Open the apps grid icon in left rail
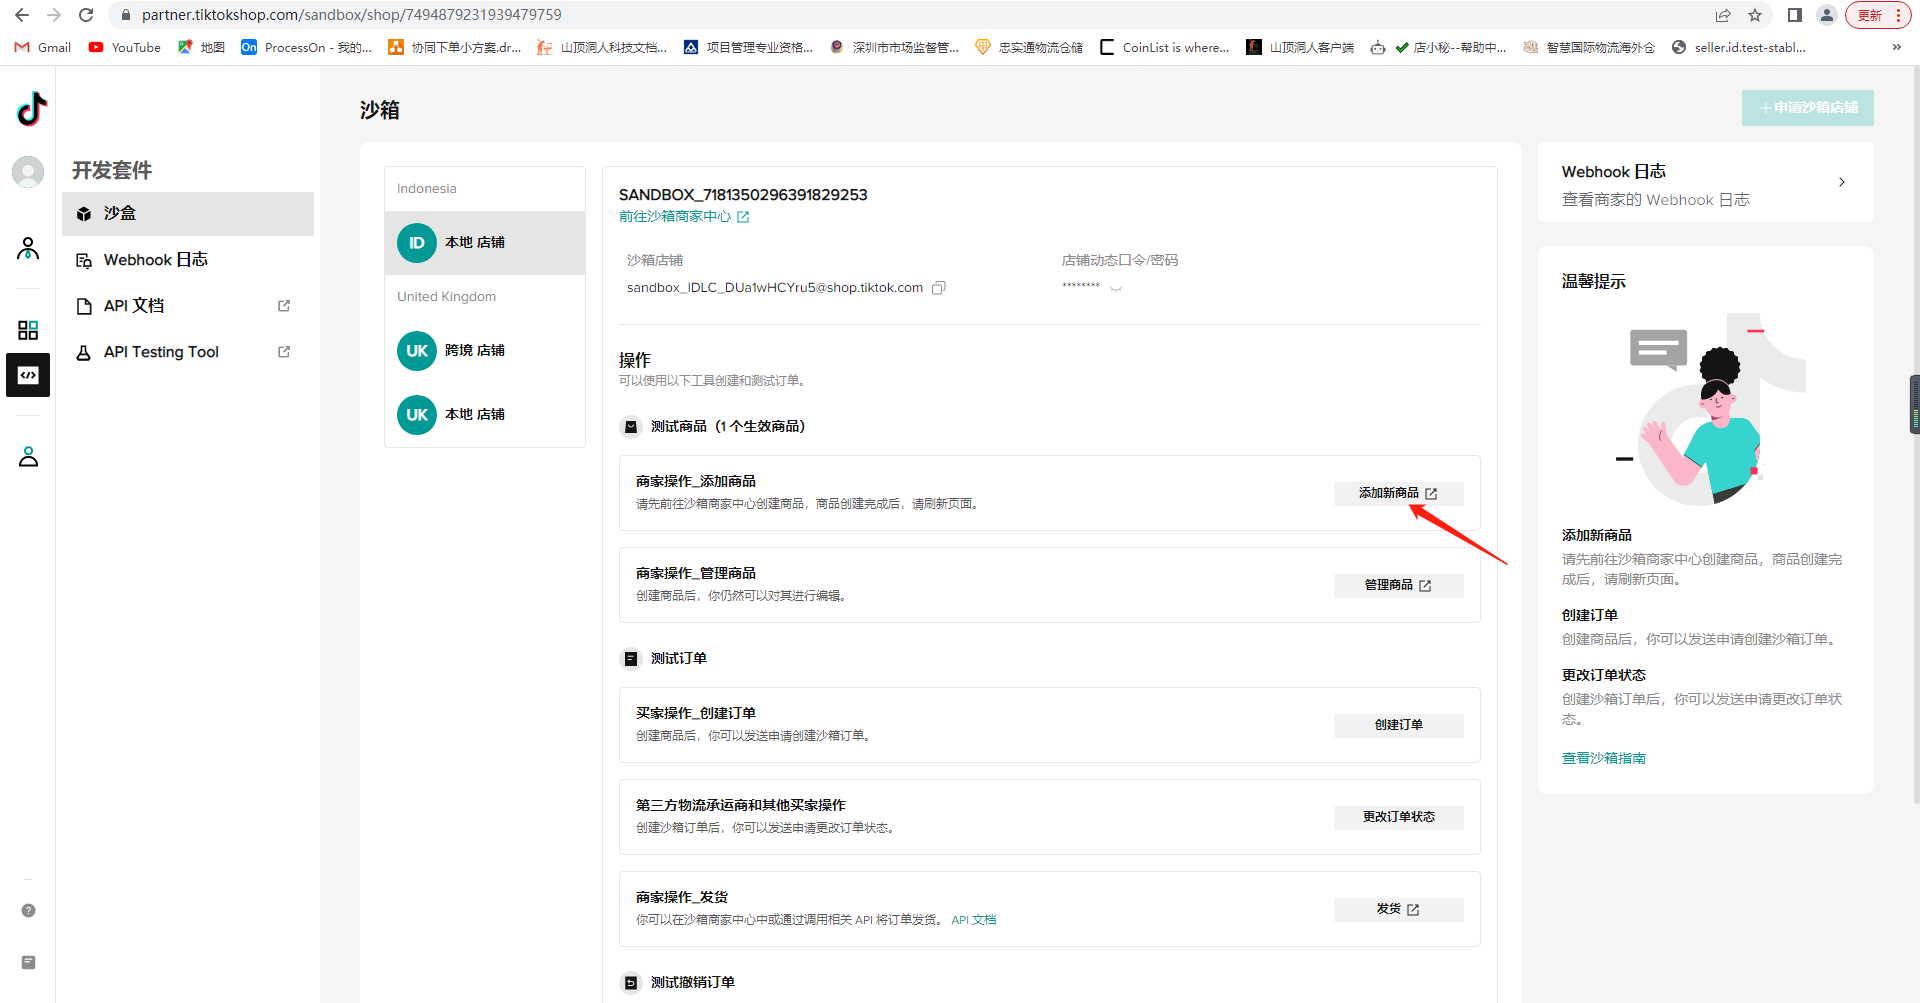 [28, 330]
